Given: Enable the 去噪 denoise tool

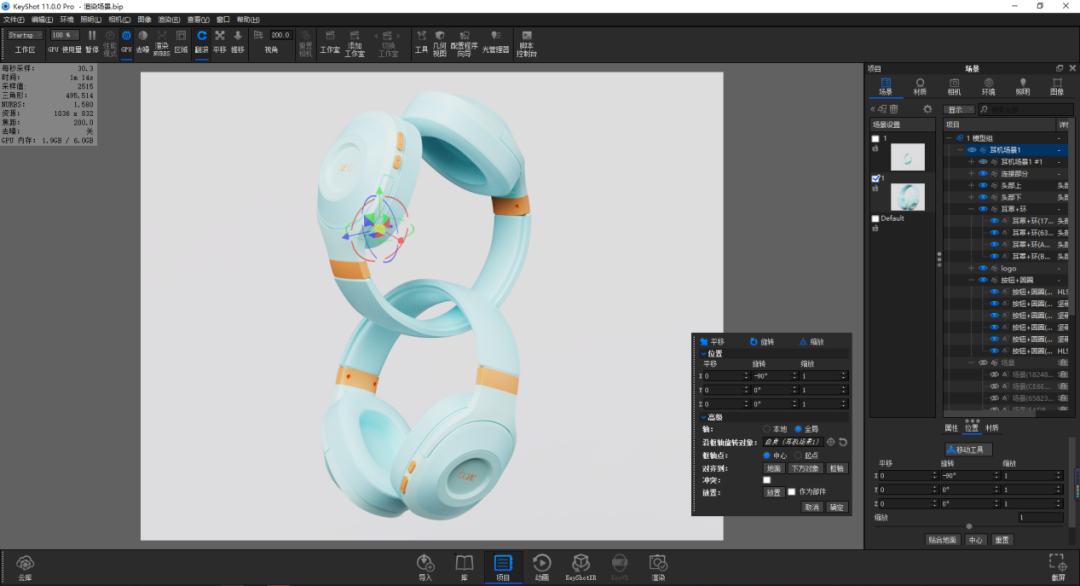Looking at the screenshot, I should click(x=143, y=41).
